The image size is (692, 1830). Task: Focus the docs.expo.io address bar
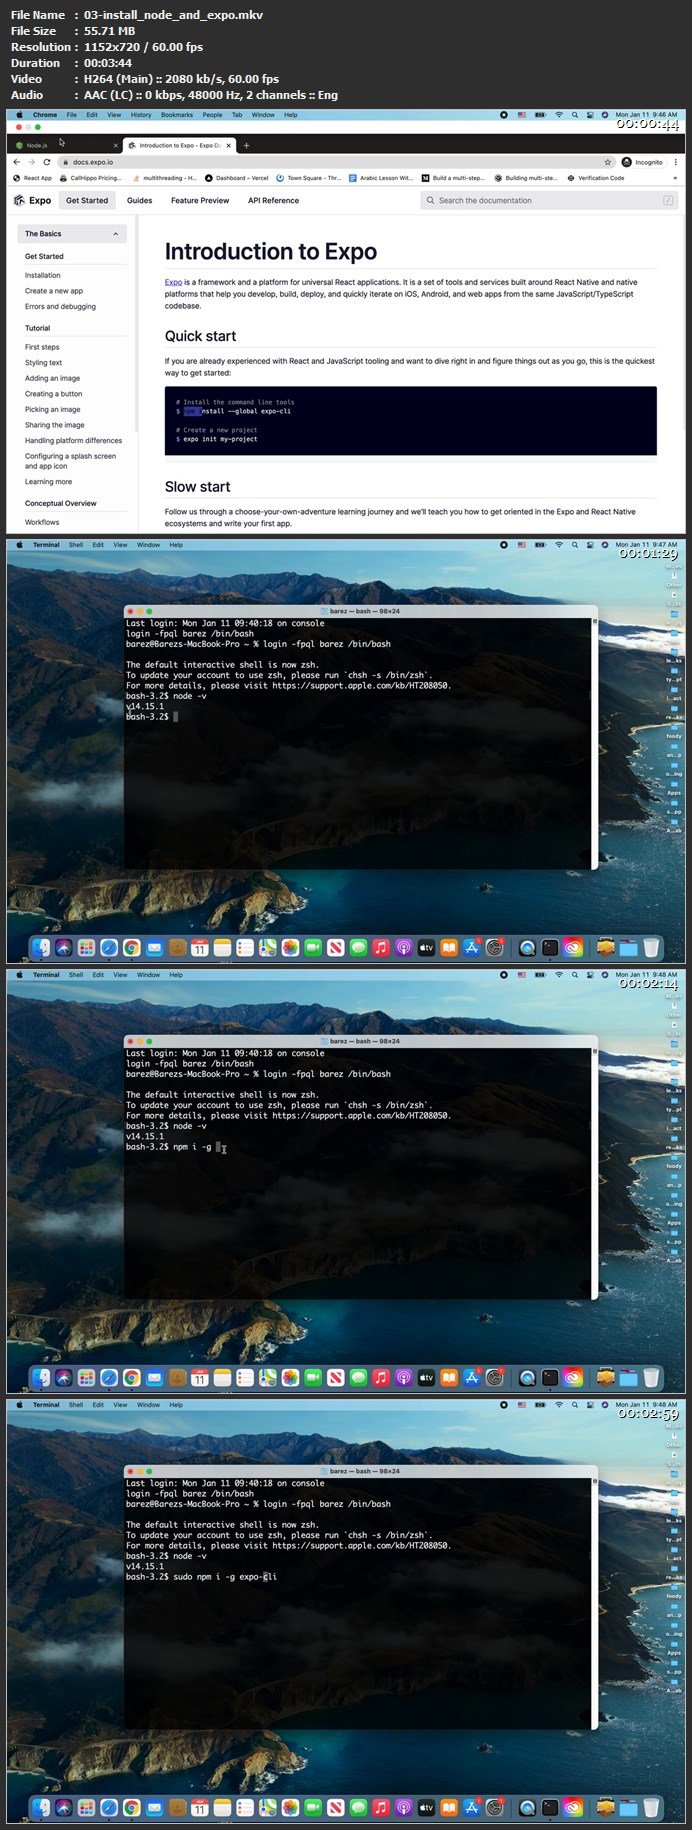coord(335,162)
